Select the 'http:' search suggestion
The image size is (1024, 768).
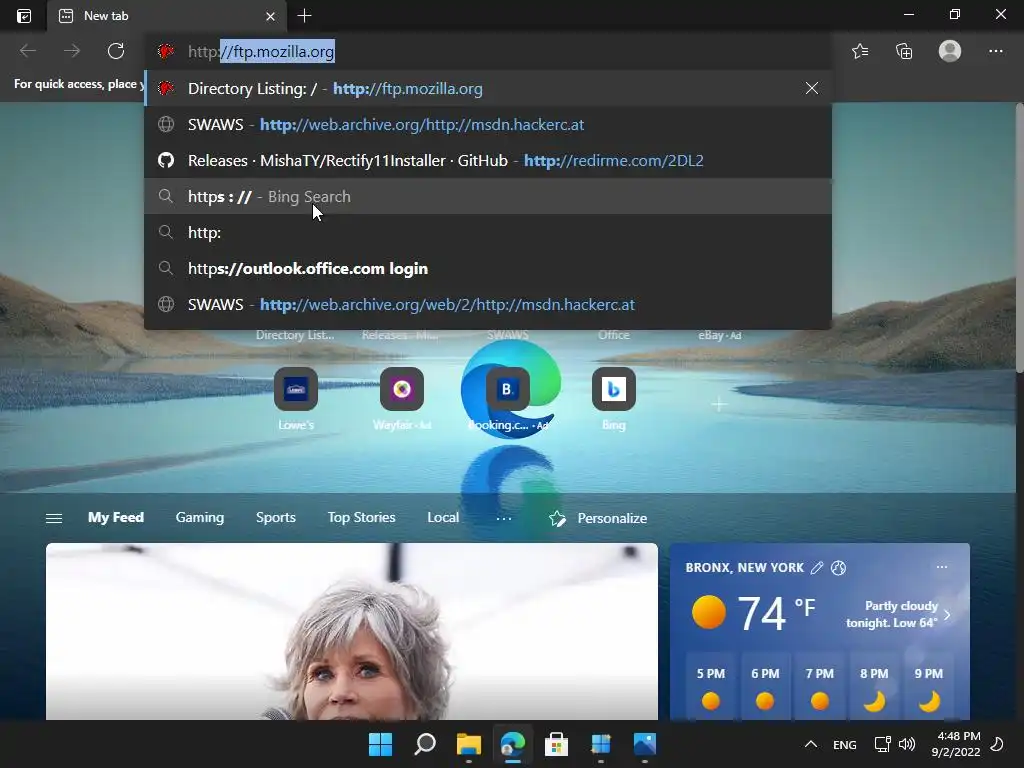pos(488,232)
